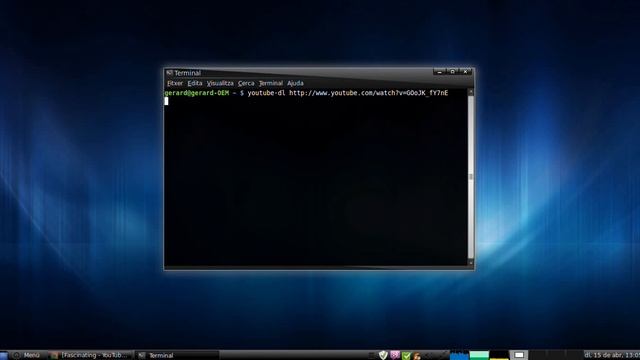Close the Terminal window
Screen dimensions: 640x360
pos(465,72)
